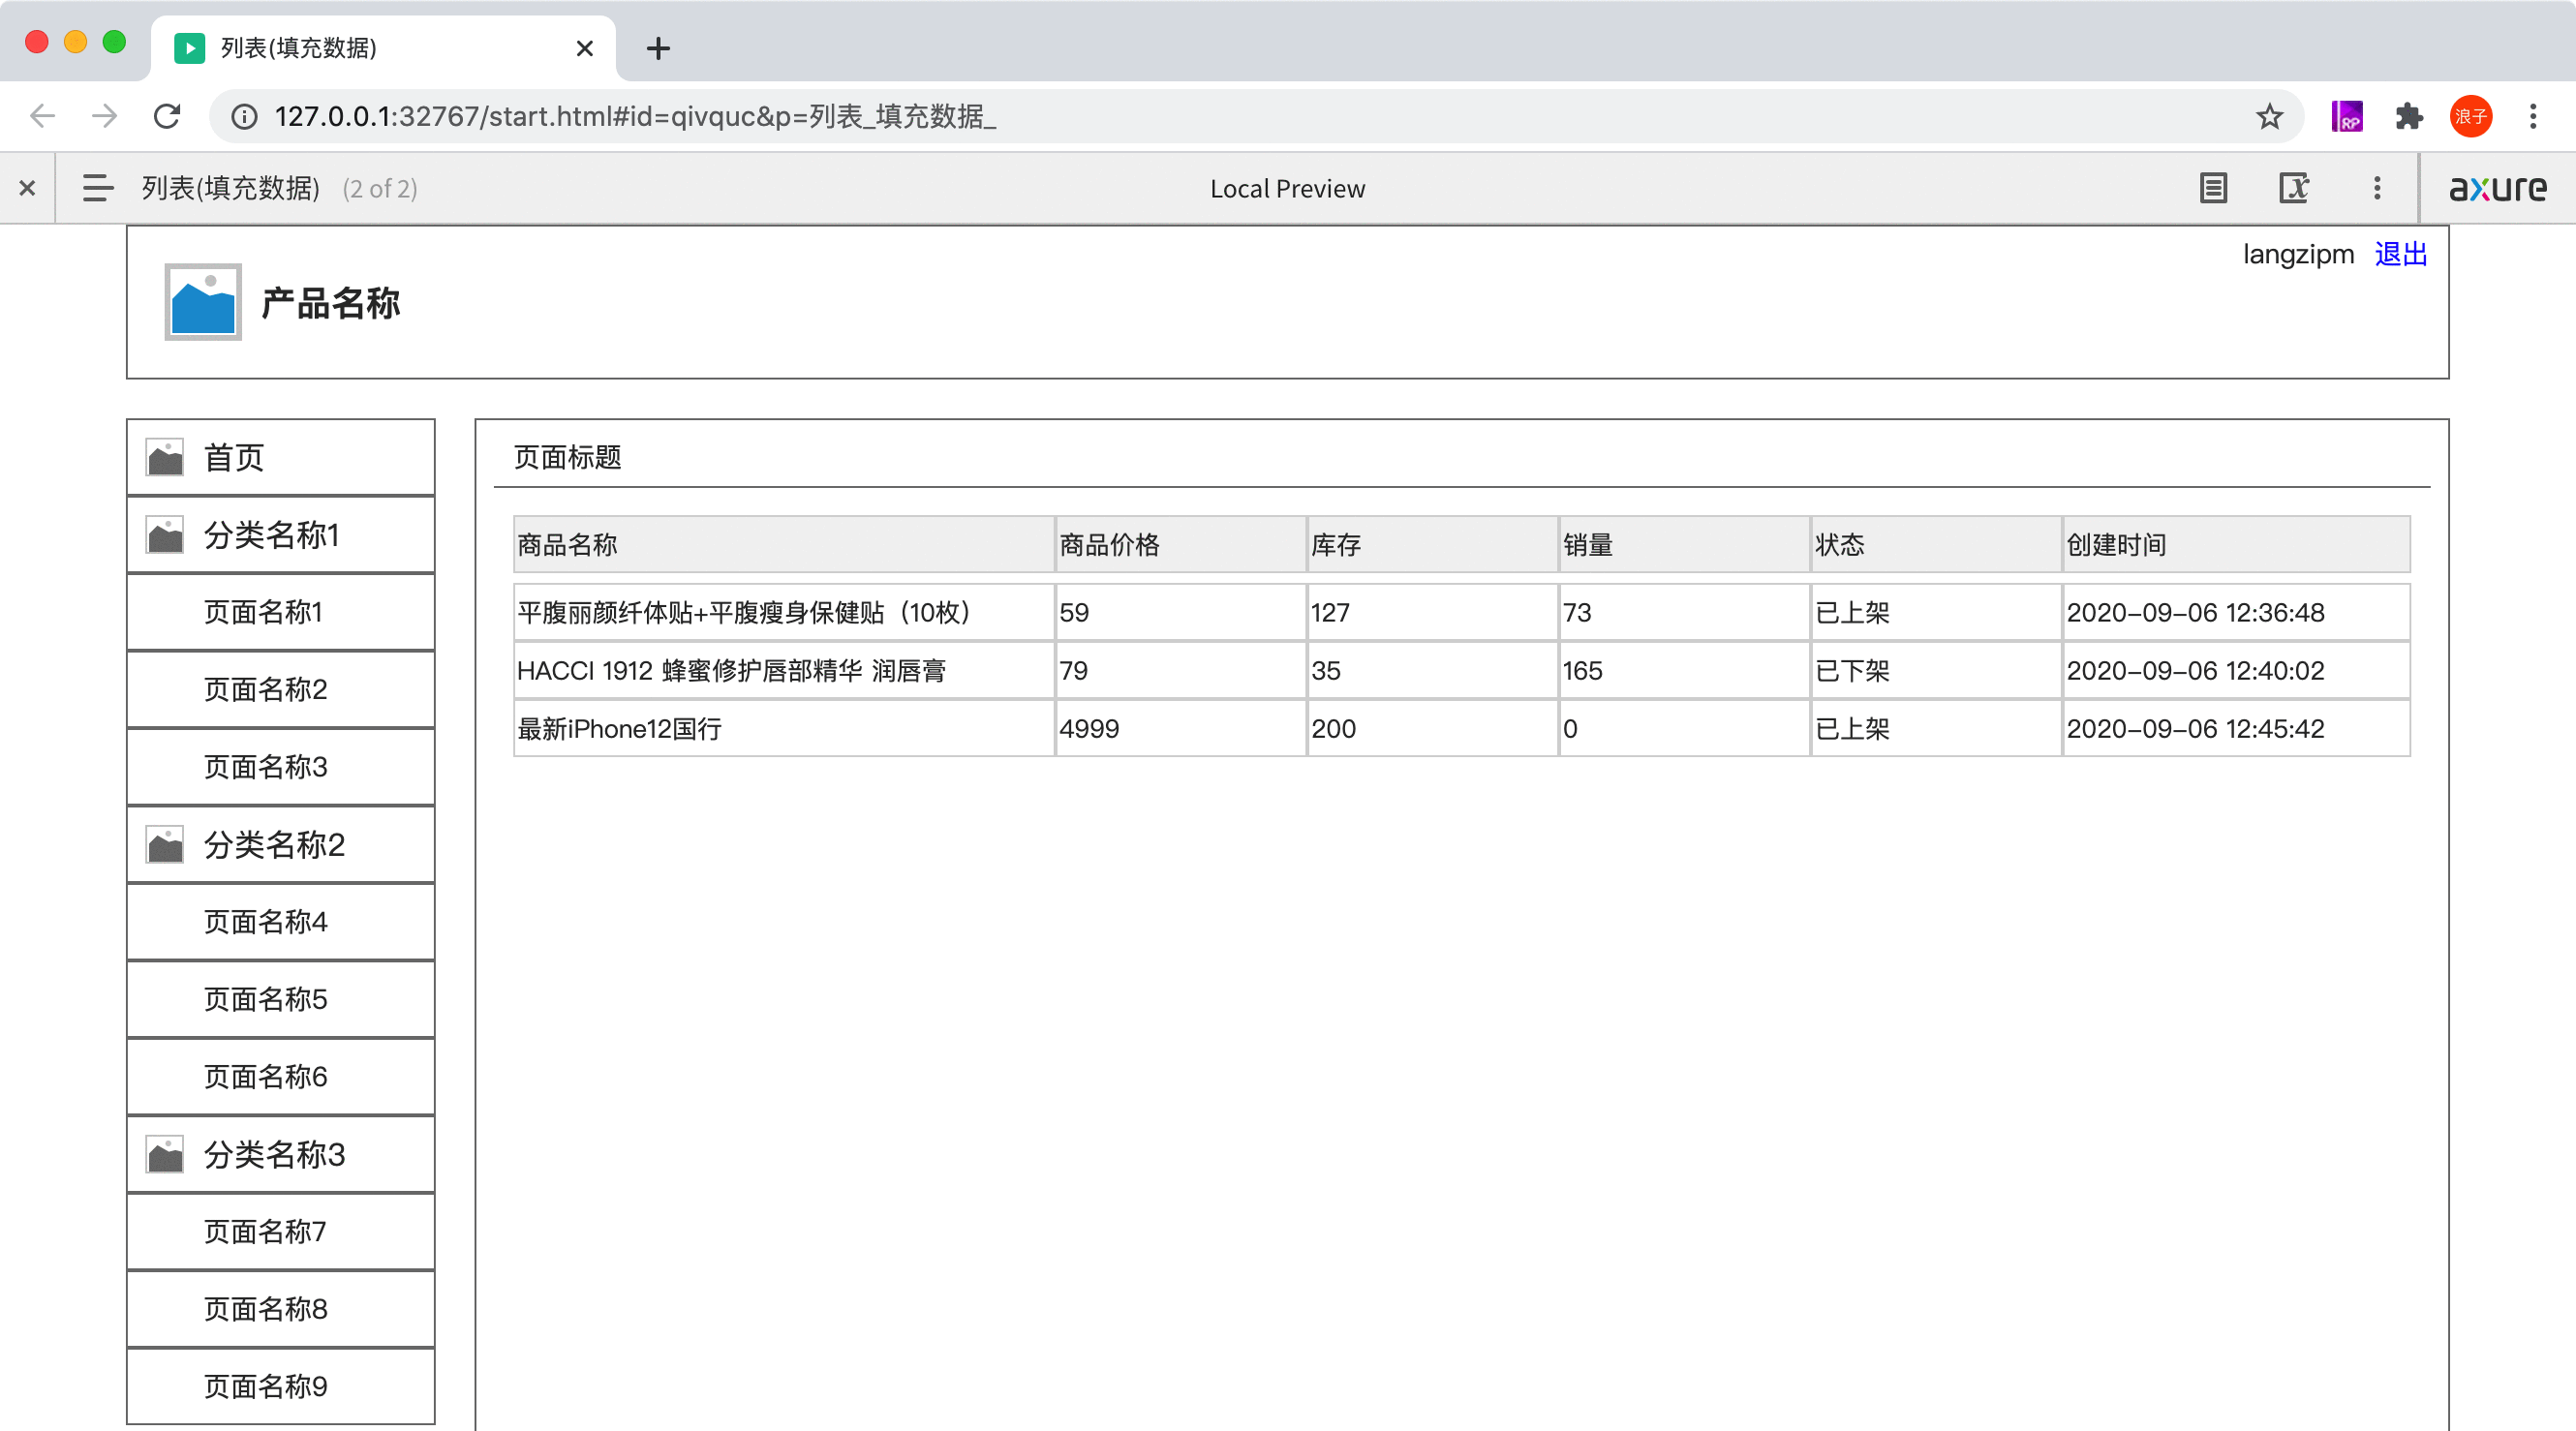The width and height of the screenshot is (2576, 1431).
Task: Open 页面名称3 in the side menu
Action: (x=281, y=767)
